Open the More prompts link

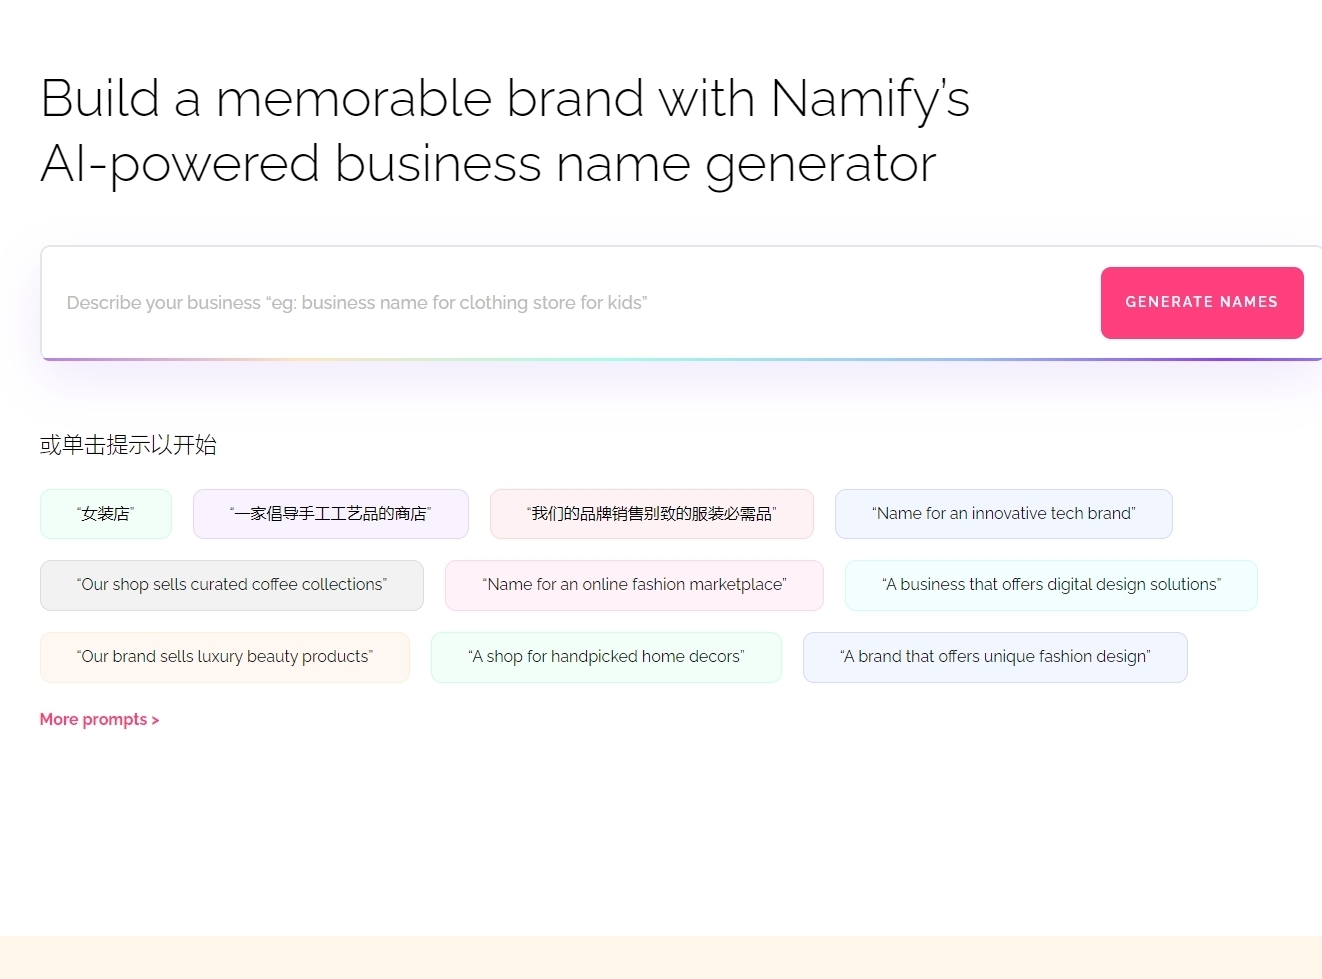[x=93, y=720]
